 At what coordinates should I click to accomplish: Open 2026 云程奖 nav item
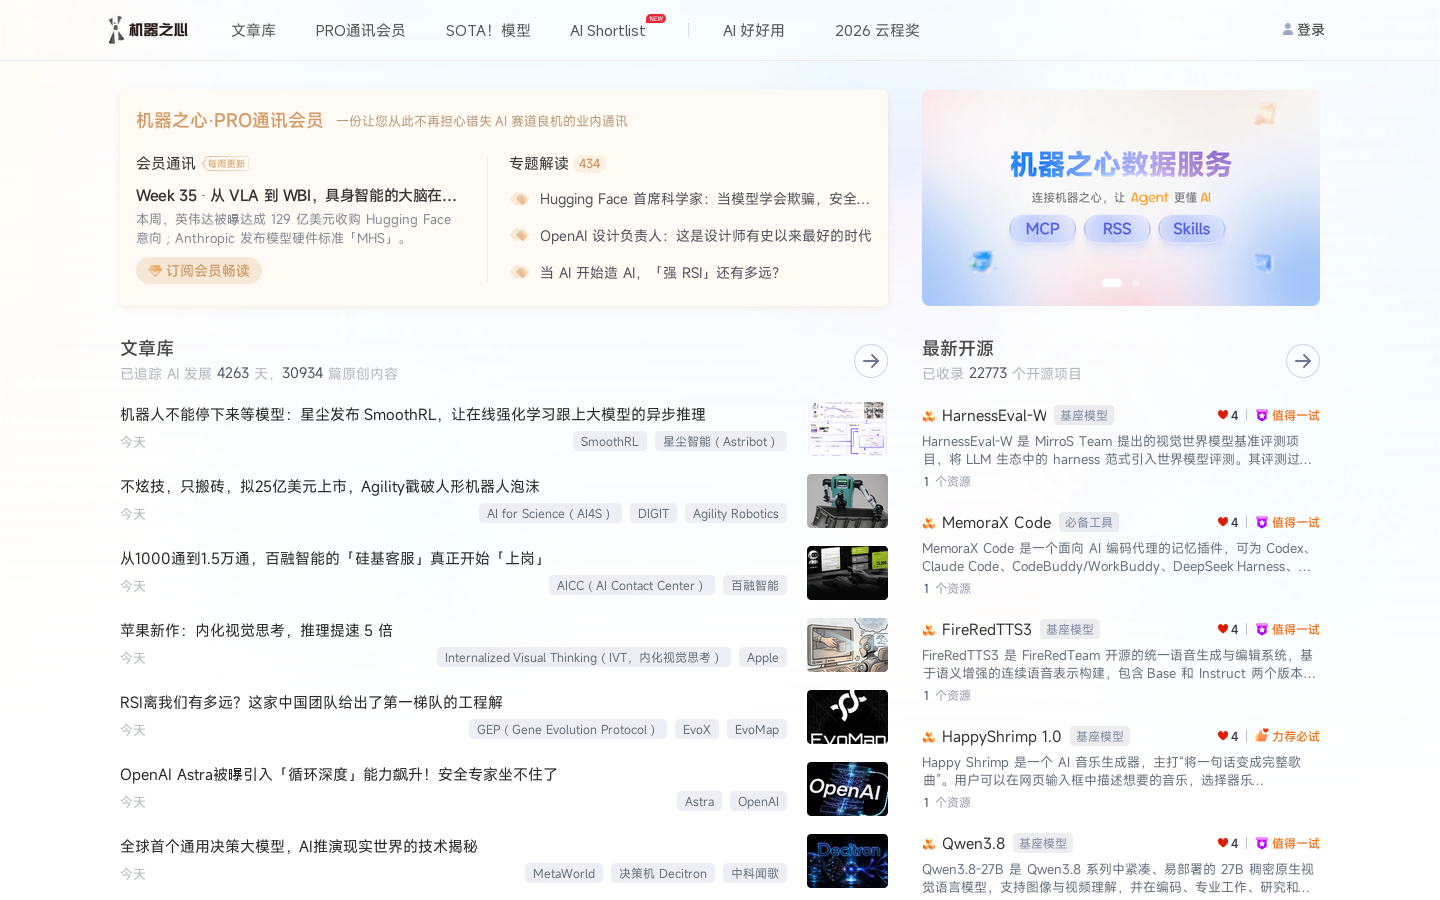(877, 31)
